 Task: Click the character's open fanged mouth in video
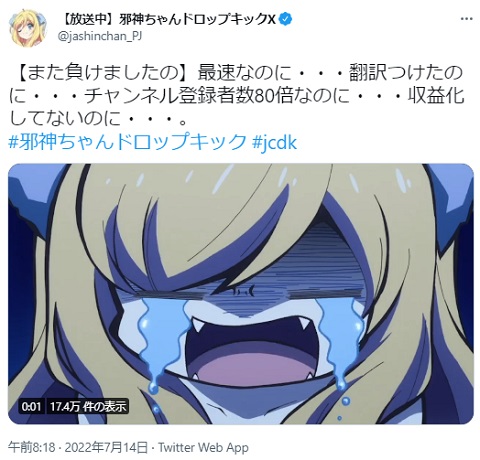[x=251, y=351]
